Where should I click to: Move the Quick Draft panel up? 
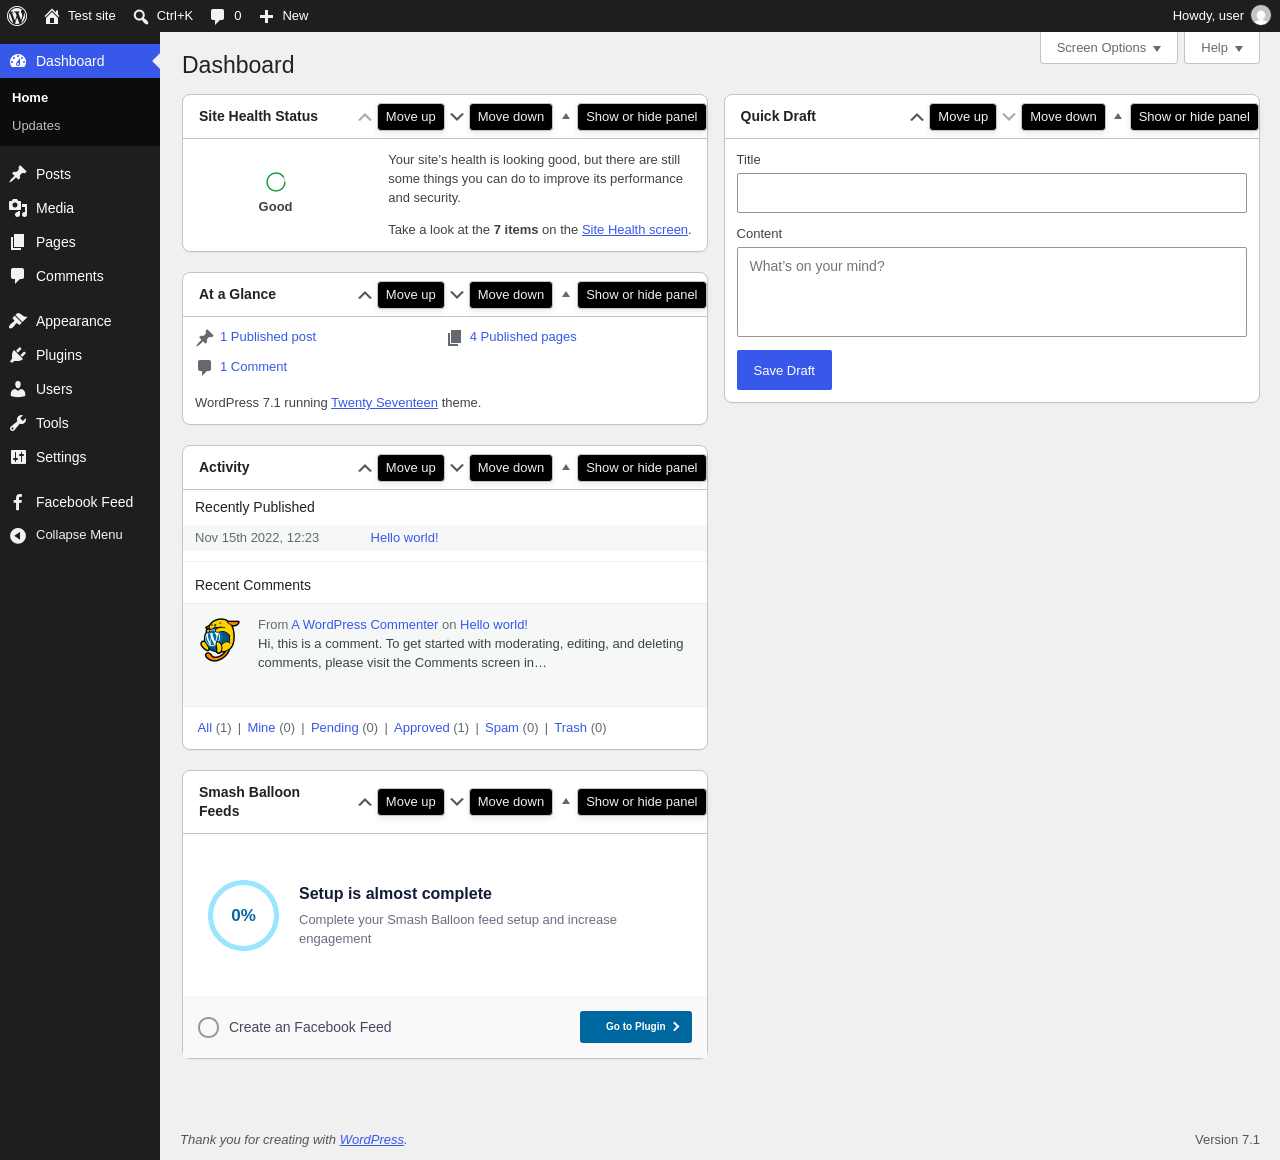tap(917, 117)
